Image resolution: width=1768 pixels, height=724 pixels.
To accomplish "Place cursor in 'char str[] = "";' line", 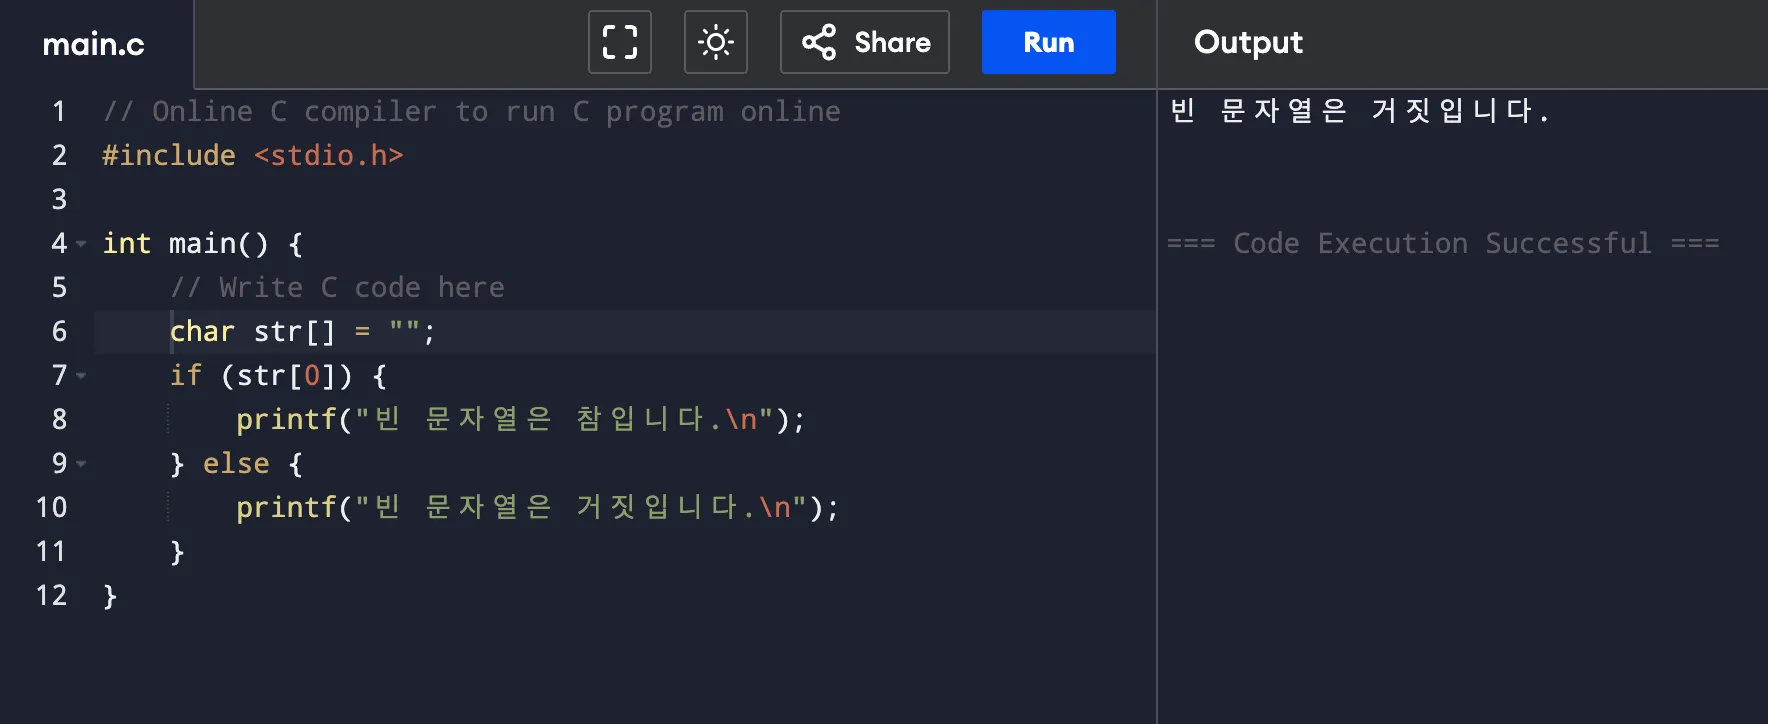I will click(x=303, y=331).
